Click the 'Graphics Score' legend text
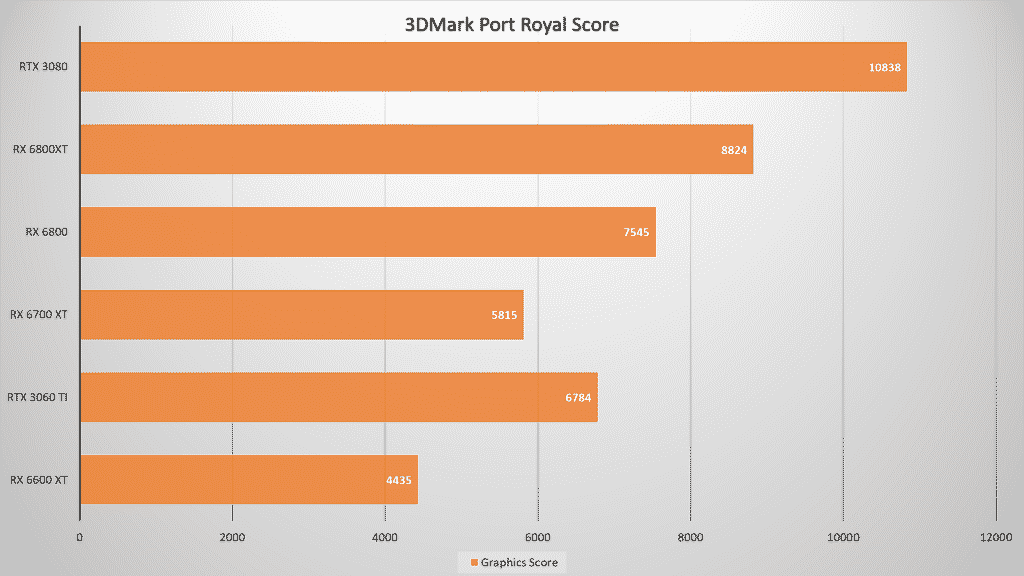The width and height of the screenshot is (1024, 576). pos(519,562)
